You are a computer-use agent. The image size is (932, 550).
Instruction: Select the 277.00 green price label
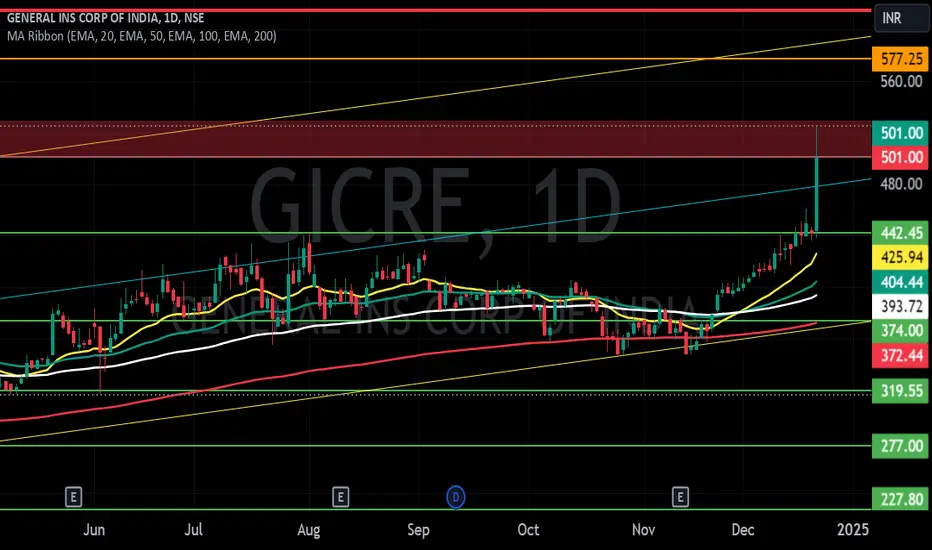coord(900,446)
